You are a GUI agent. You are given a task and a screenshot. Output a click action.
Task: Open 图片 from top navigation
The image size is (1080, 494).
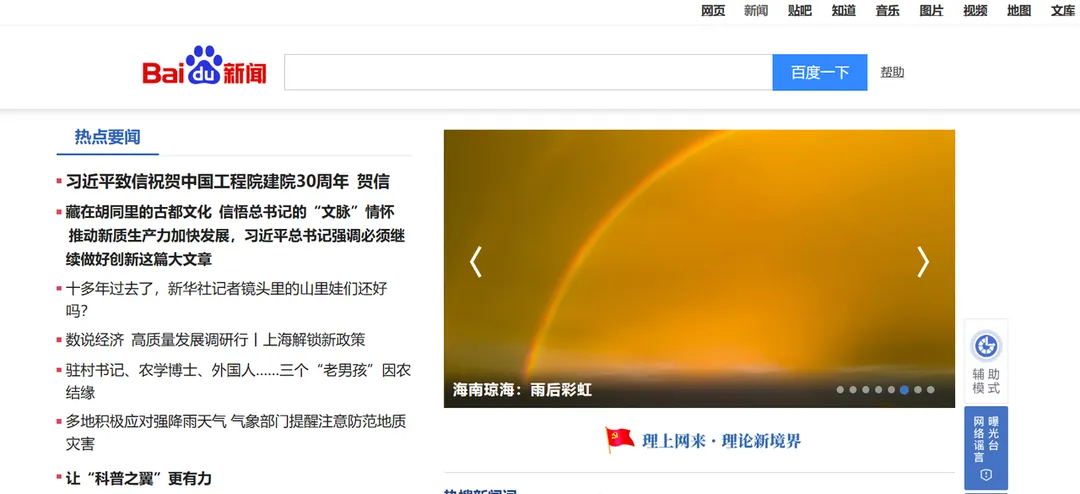(931, 10)
